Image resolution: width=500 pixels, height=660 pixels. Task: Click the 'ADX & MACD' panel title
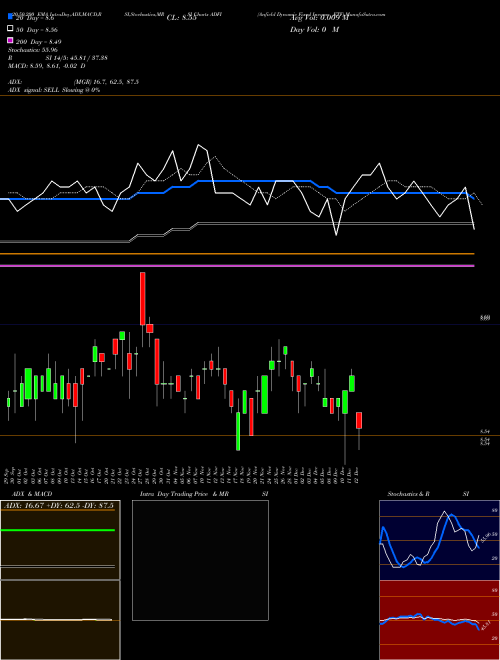32,494
